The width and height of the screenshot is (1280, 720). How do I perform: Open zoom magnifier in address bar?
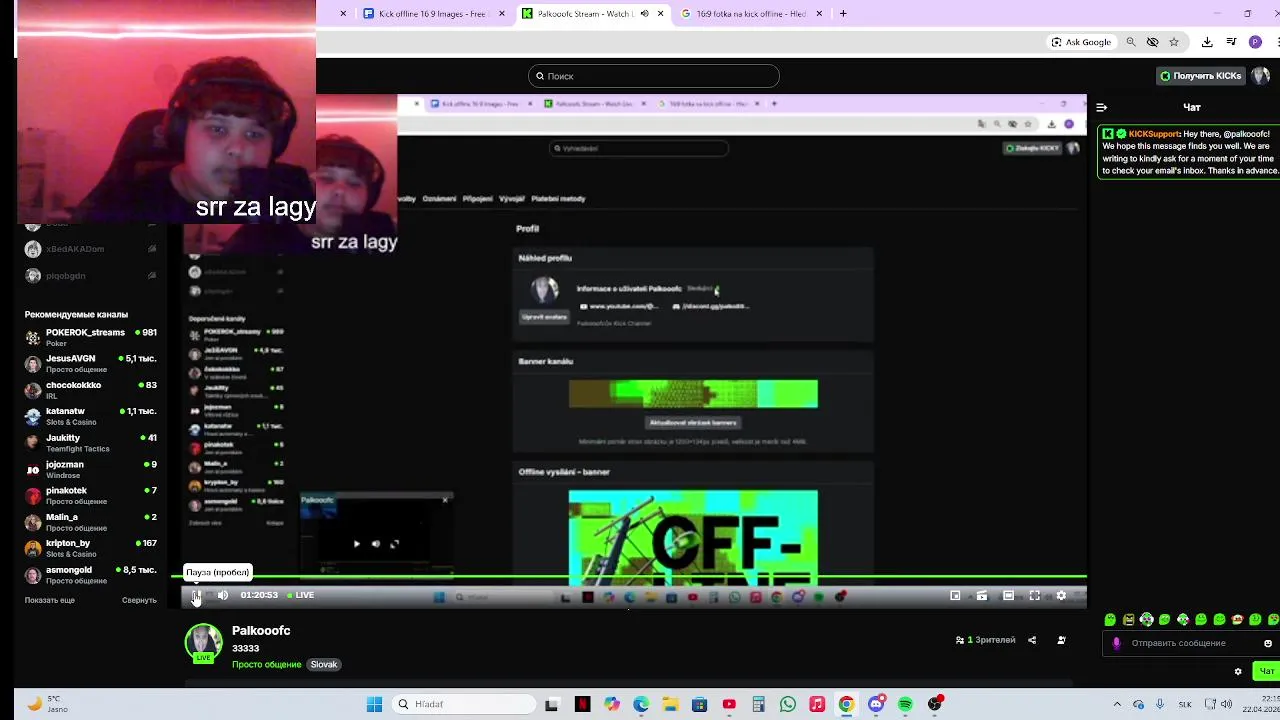coord(1131,42)
